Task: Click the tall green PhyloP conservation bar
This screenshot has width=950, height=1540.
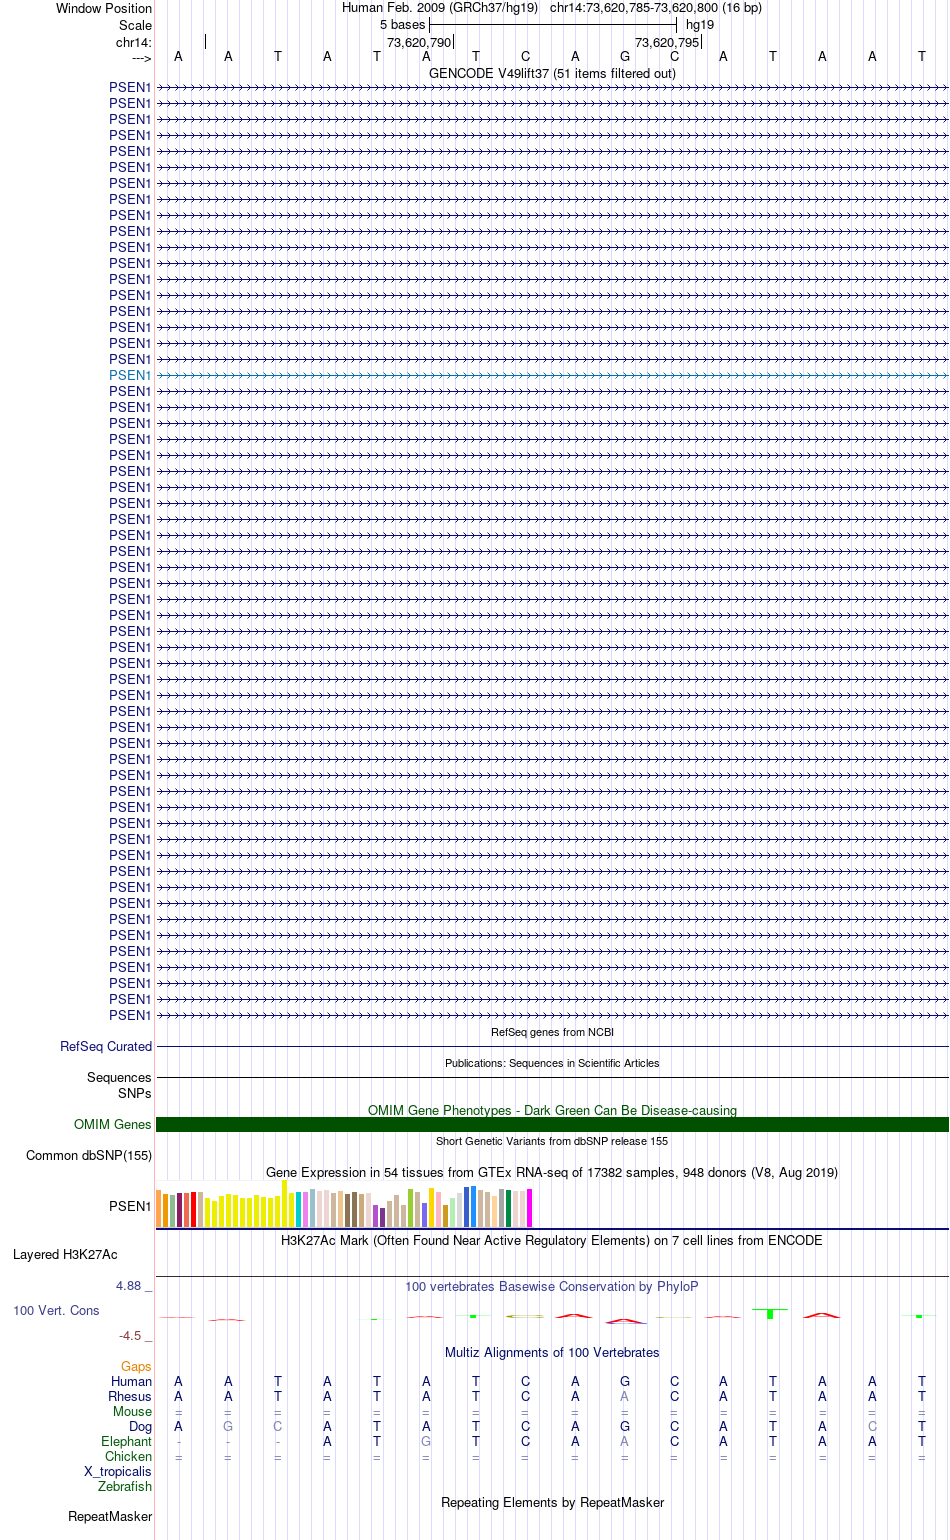Action: click(x=770, y=1313)
